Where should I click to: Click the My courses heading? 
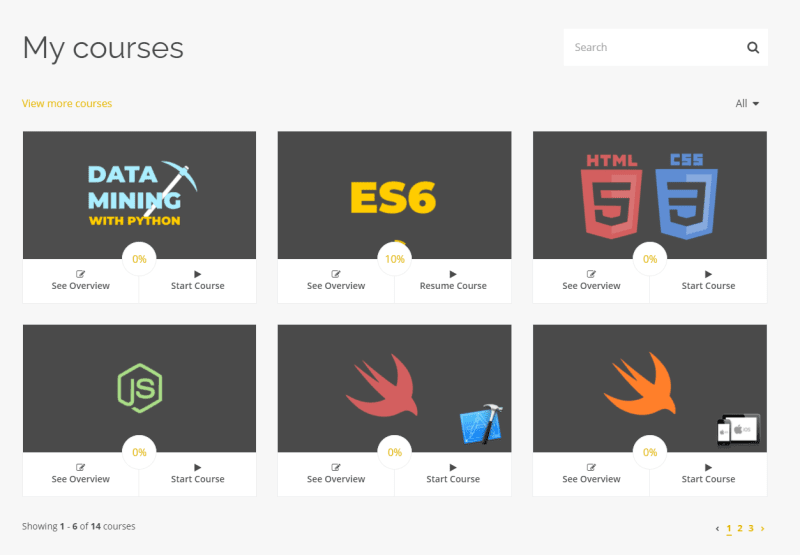(x=103, y=48)
